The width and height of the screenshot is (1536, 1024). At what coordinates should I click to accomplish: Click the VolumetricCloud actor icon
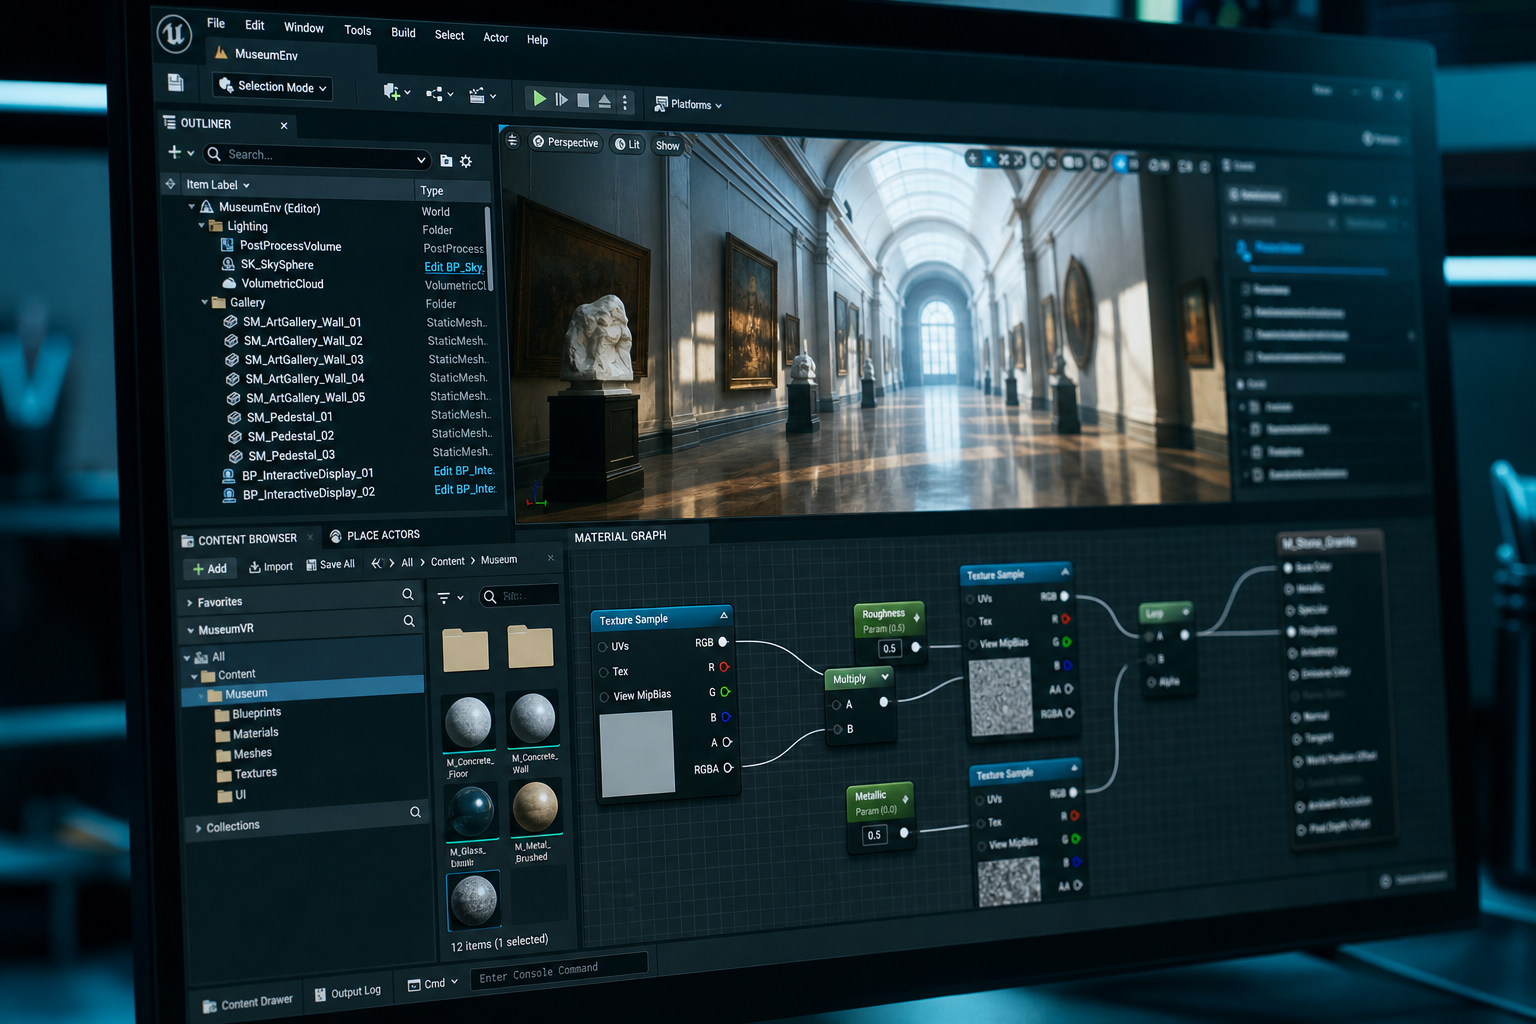pos(229,283)
